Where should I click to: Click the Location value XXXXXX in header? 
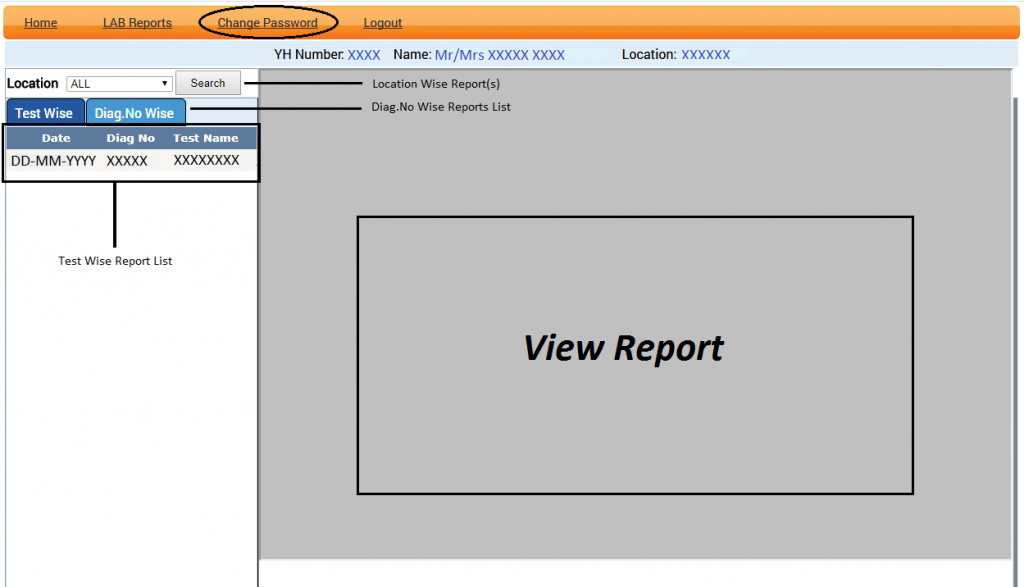pyautogui.click(x=705, y=55)
